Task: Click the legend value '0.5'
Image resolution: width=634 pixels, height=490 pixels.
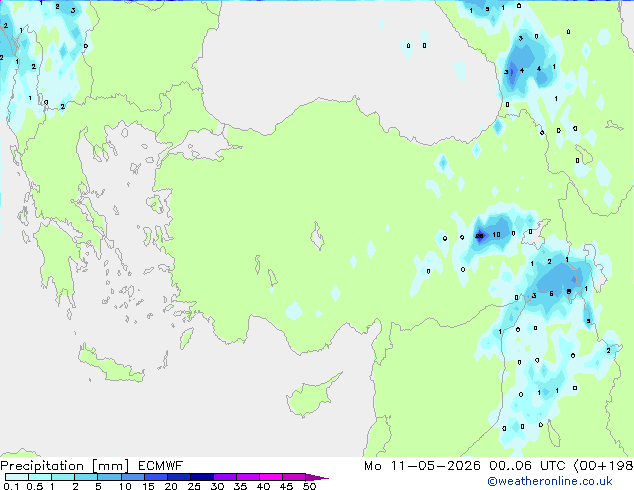Action: pos(35,486)
